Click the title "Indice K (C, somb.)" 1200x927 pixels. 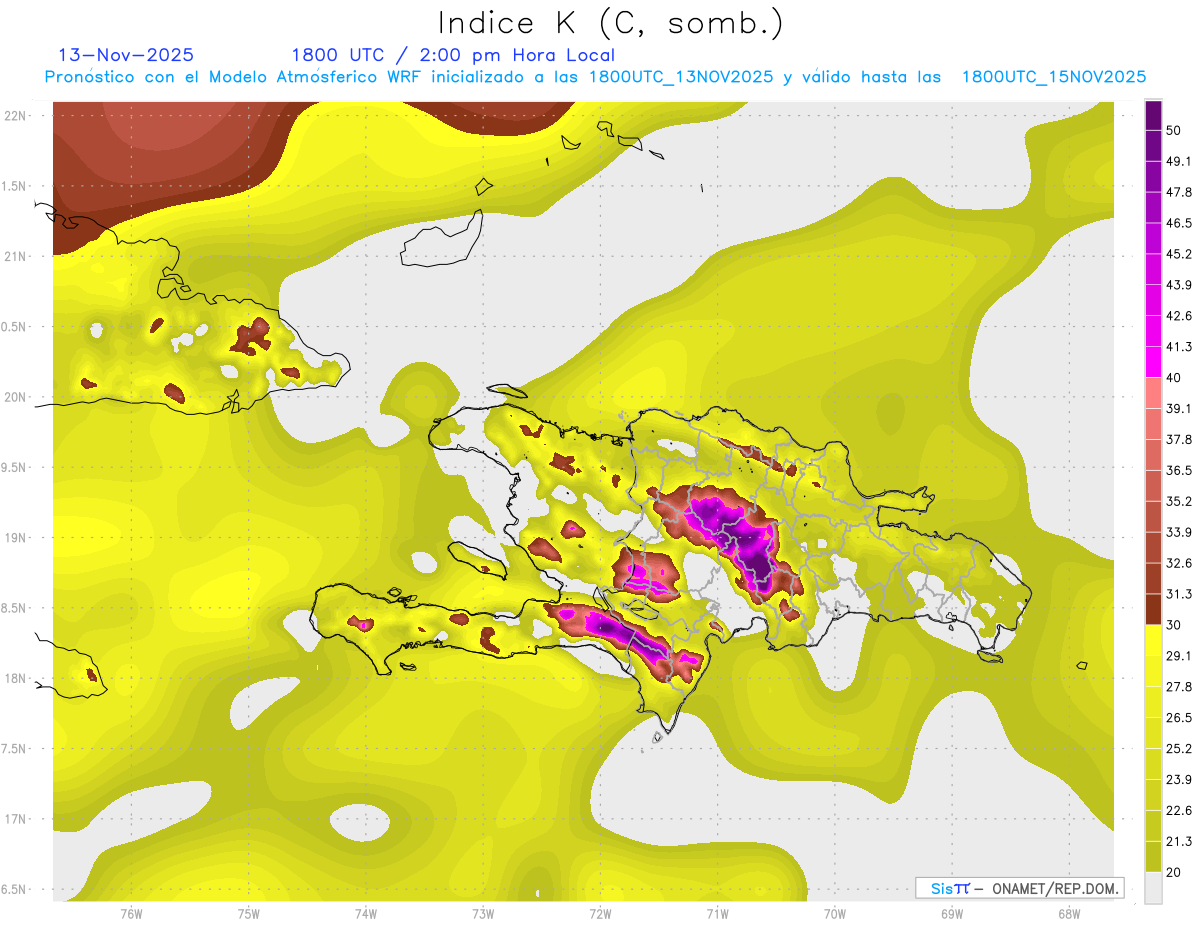[611, 23]
